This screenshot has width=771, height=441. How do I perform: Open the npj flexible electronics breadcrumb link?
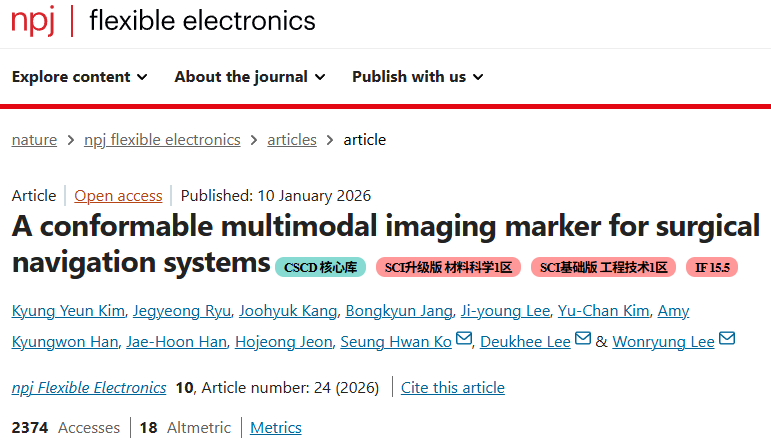tap(162, 140)
